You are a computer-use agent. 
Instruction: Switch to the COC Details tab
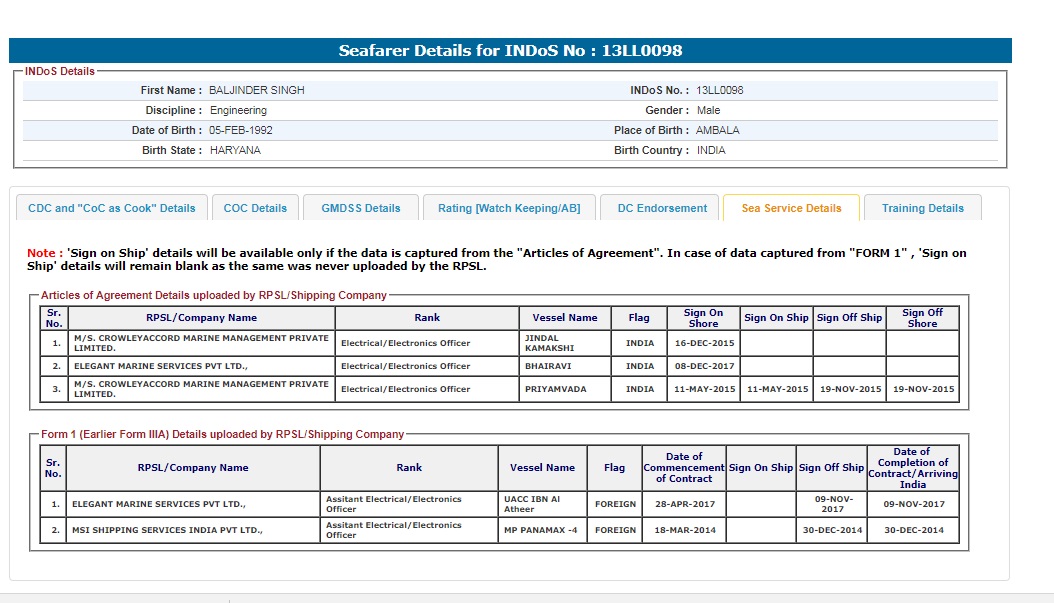(255, 208)
